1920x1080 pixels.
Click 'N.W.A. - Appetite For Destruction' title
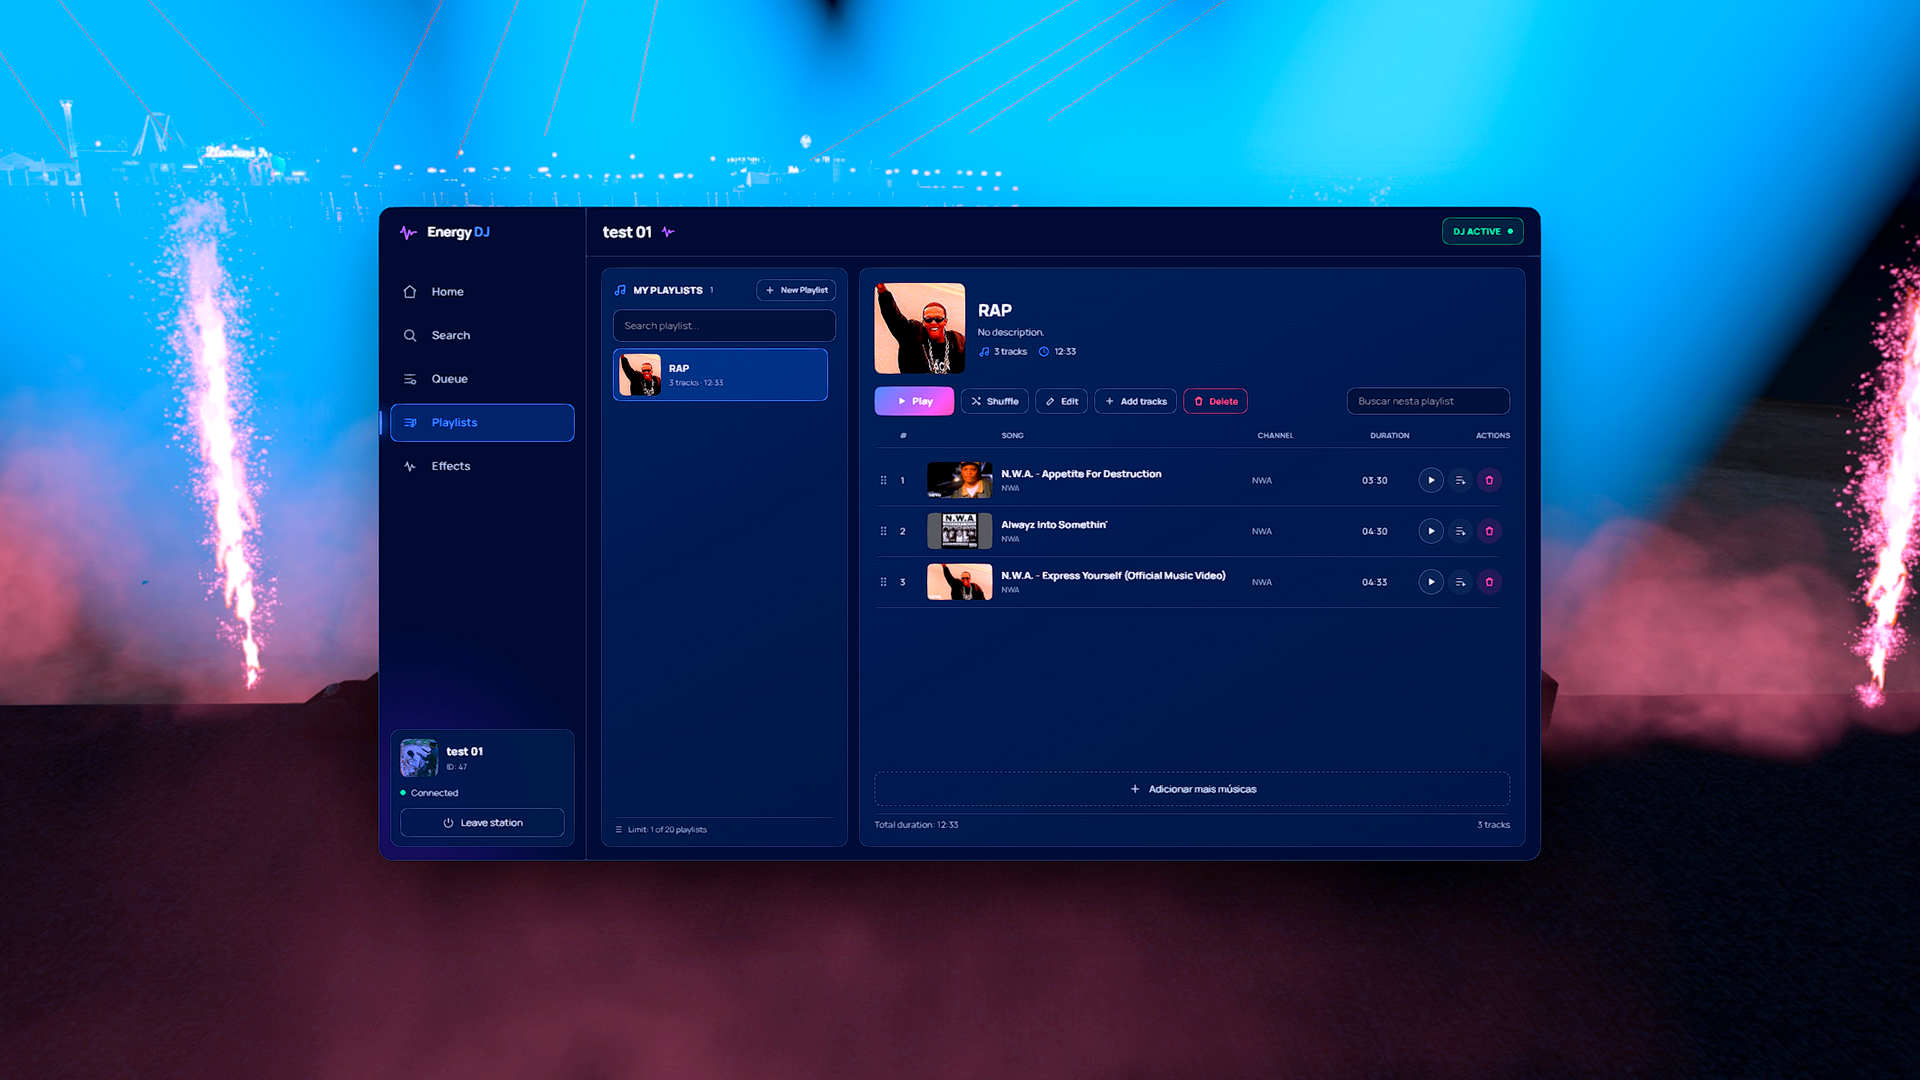click(x=1081, y=474)
